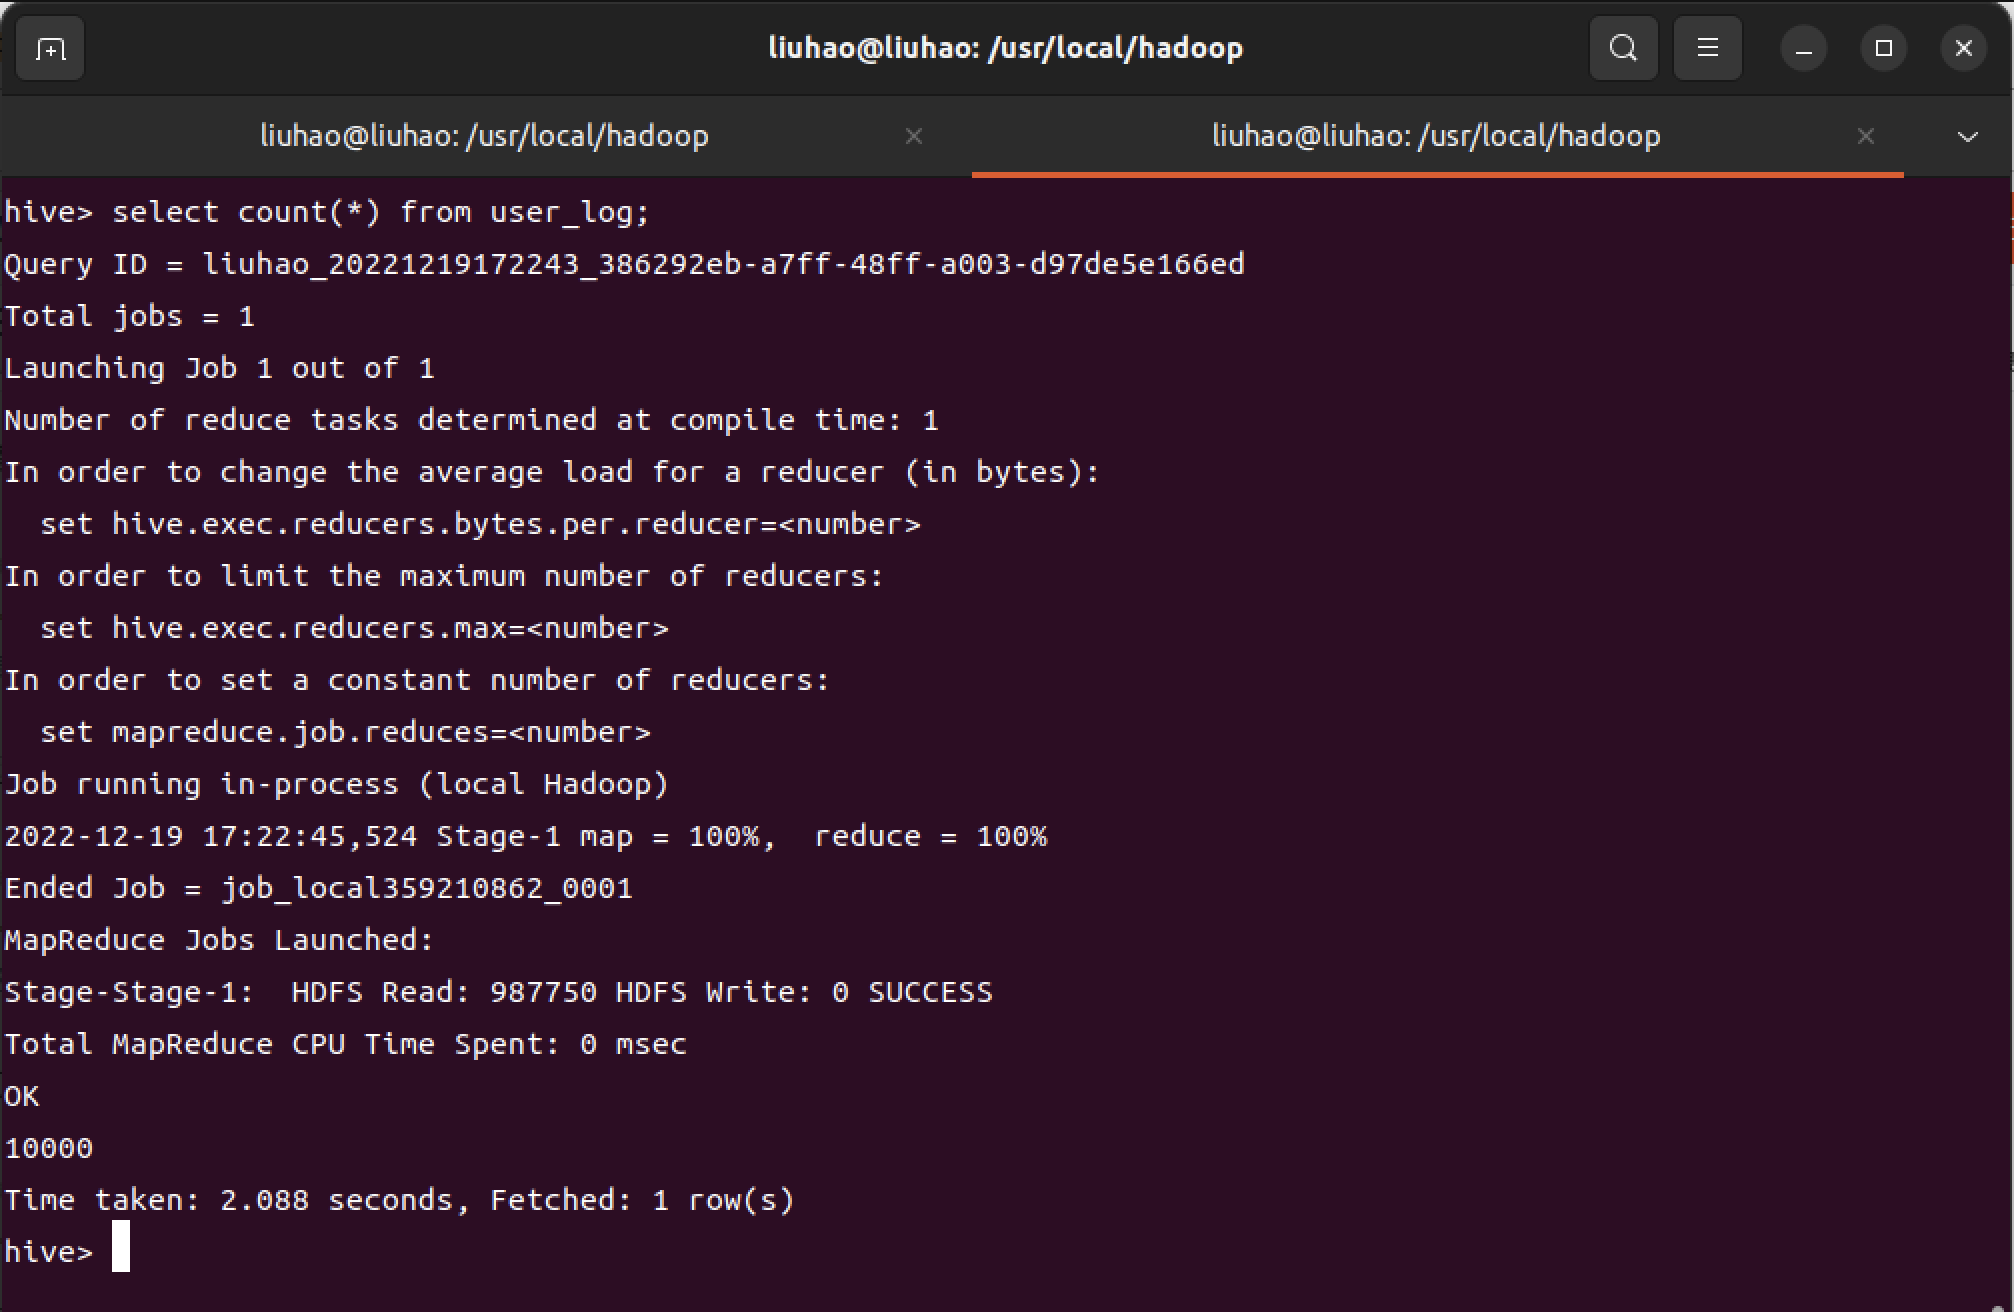Click 'Ended Job = job_local359210862_0001'
Image resolution: width=2014 pixels, height=1312 pixels.
319,888
